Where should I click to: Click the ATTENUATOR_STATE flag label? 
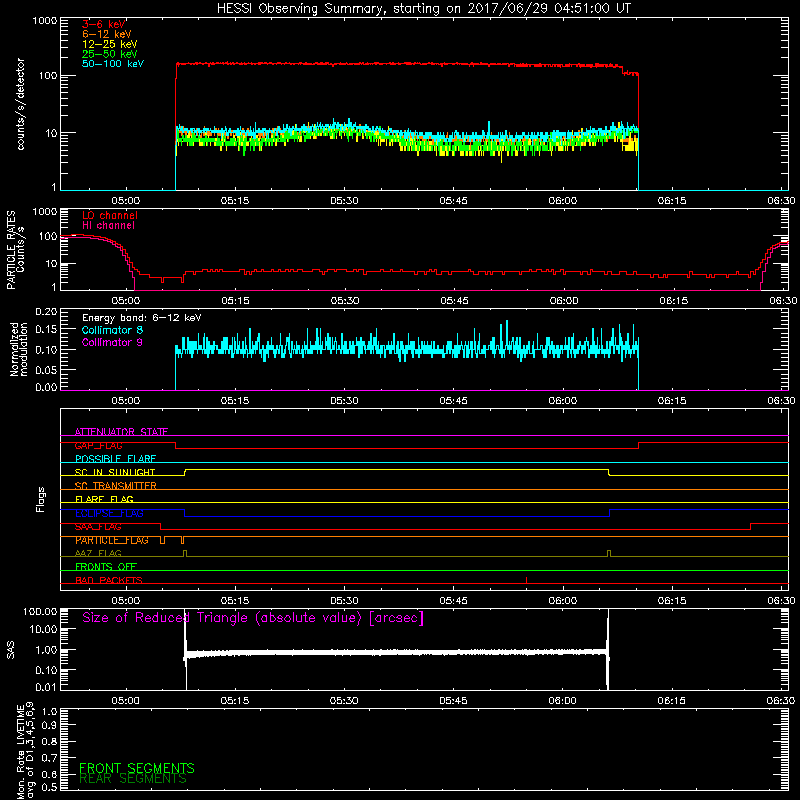[x=121, y=432]
